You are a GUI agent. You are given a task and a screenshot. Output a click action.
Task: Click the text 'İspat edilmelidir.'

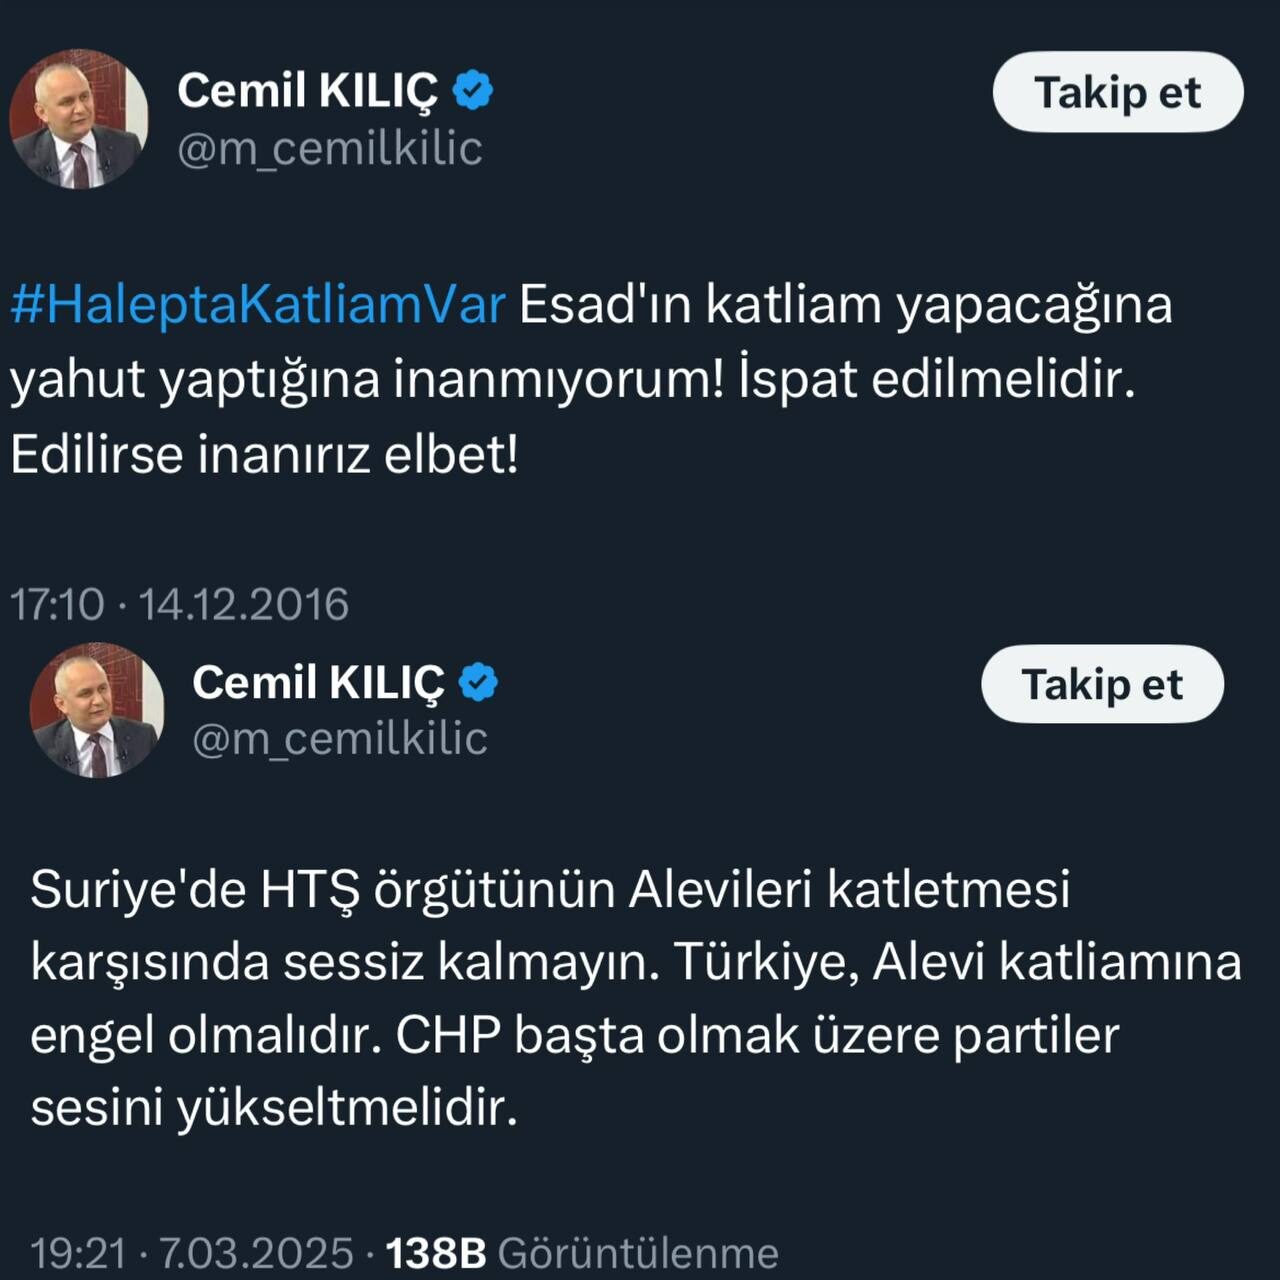(937, 379)
